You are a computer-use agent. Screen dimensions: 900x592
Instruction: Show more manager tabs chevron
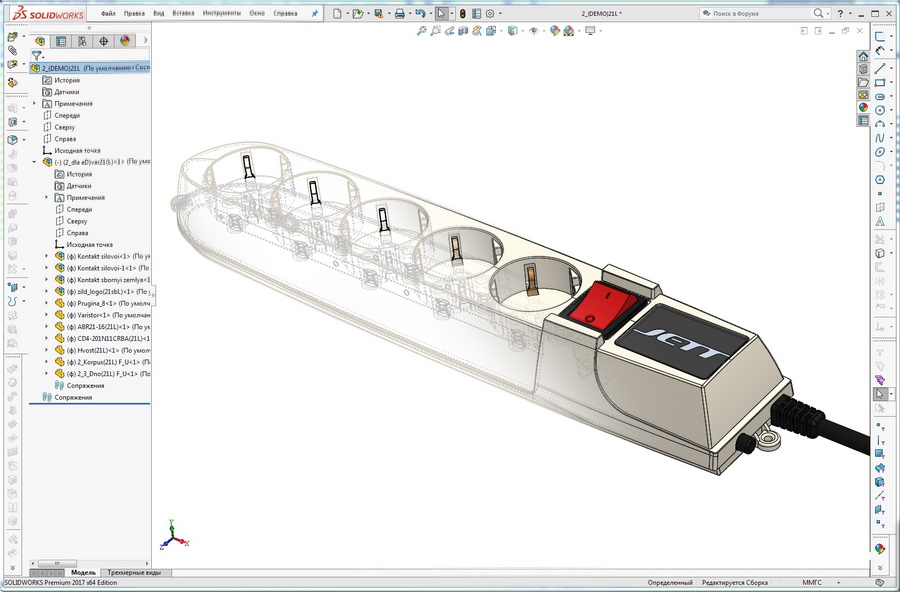145,40
